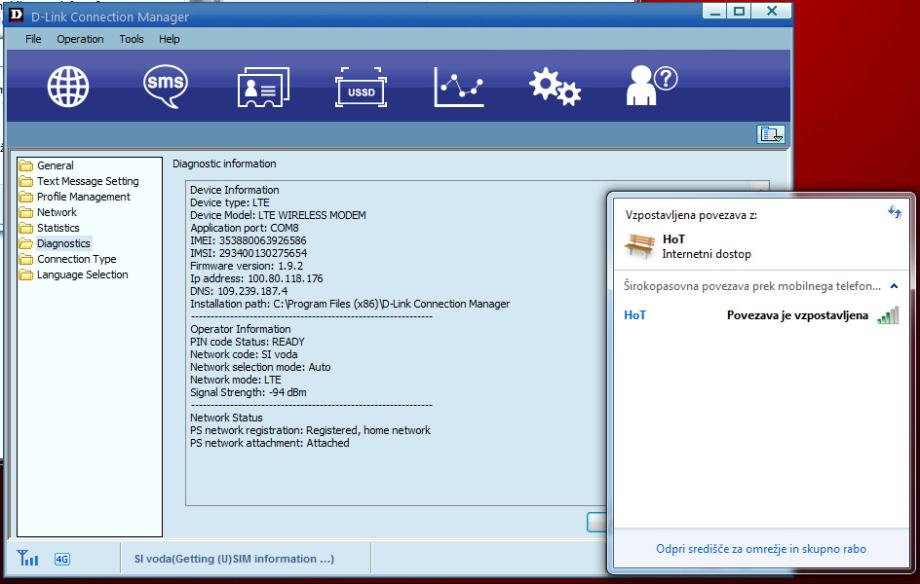Select the HoT connection entry
The image size is (920, 584).
(x=634, y=315)
